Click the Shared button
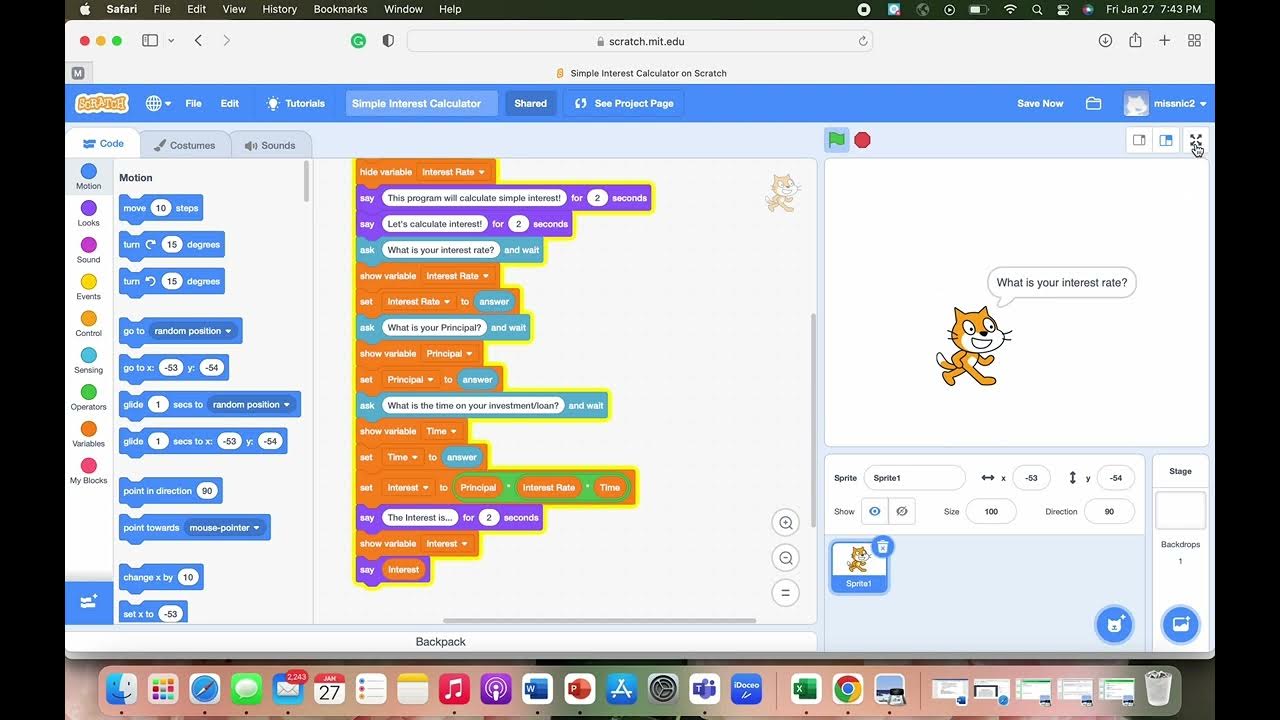 530,103
